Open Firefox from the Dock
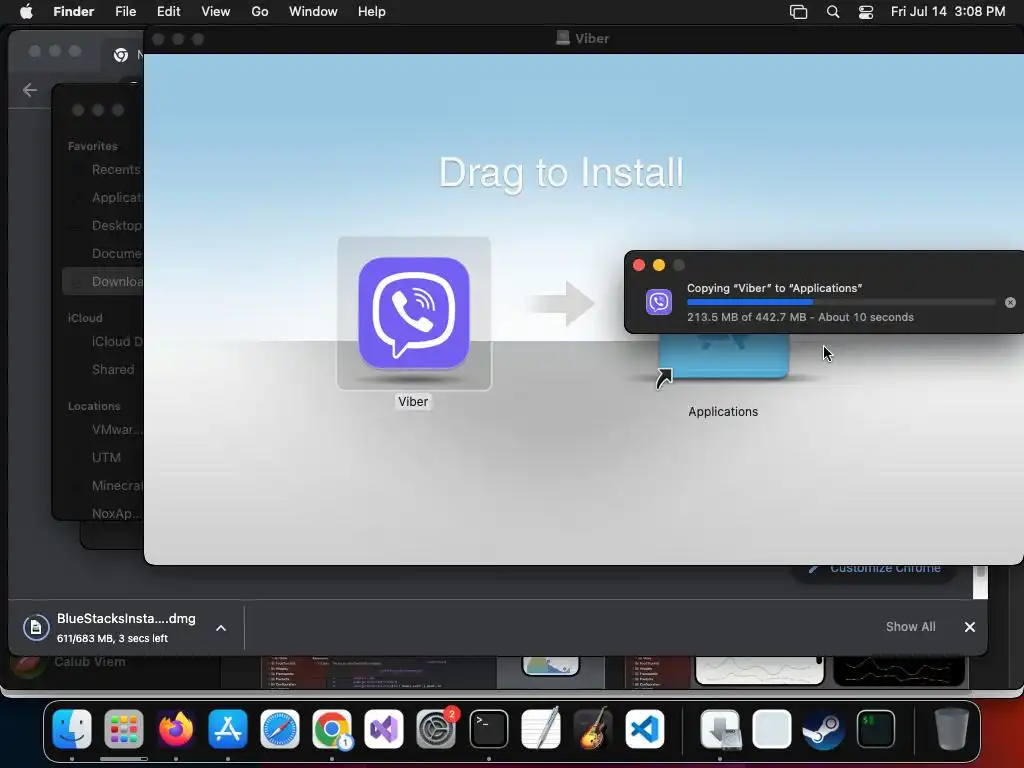Image resolution: width=1024 pixels, height=768 pixels. 176,729
